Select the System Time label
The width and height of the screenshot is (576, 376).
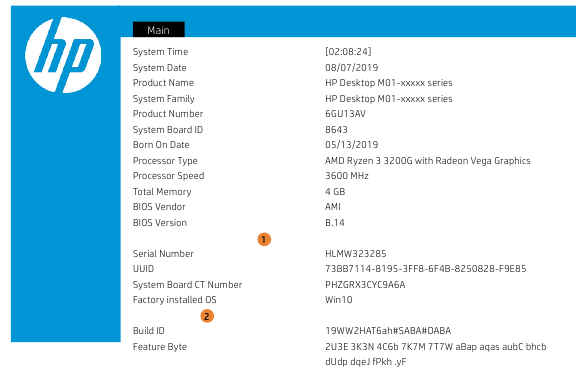tap(161, 52)
